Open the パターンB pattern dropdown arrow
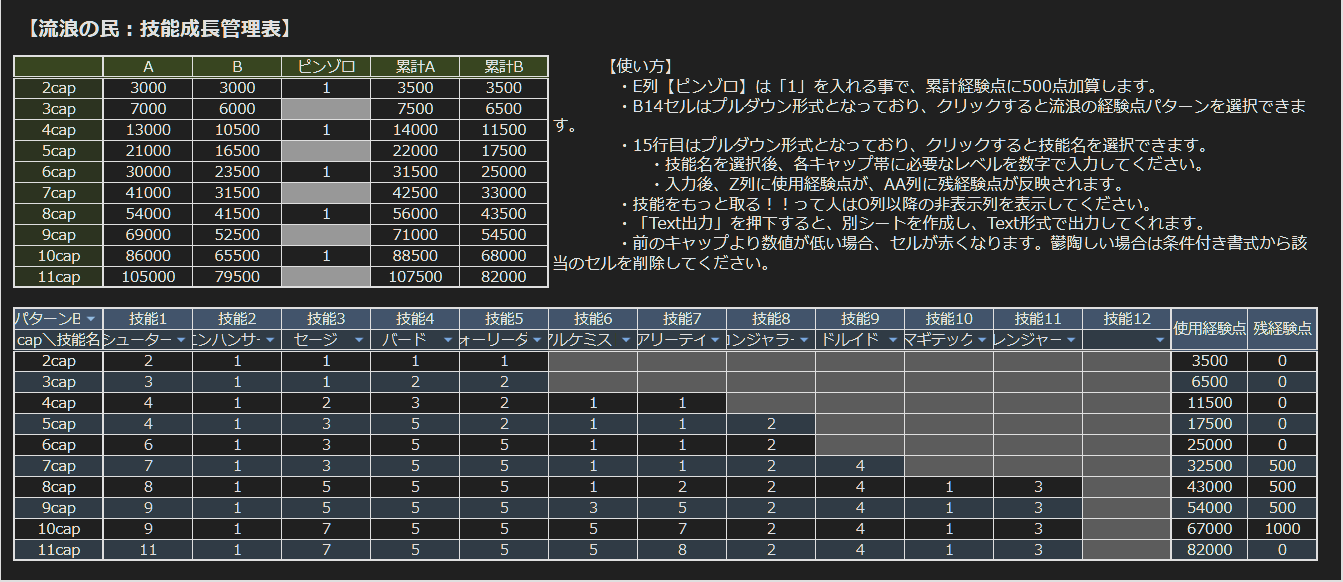 pyautogui.click(x=91, y=319)
